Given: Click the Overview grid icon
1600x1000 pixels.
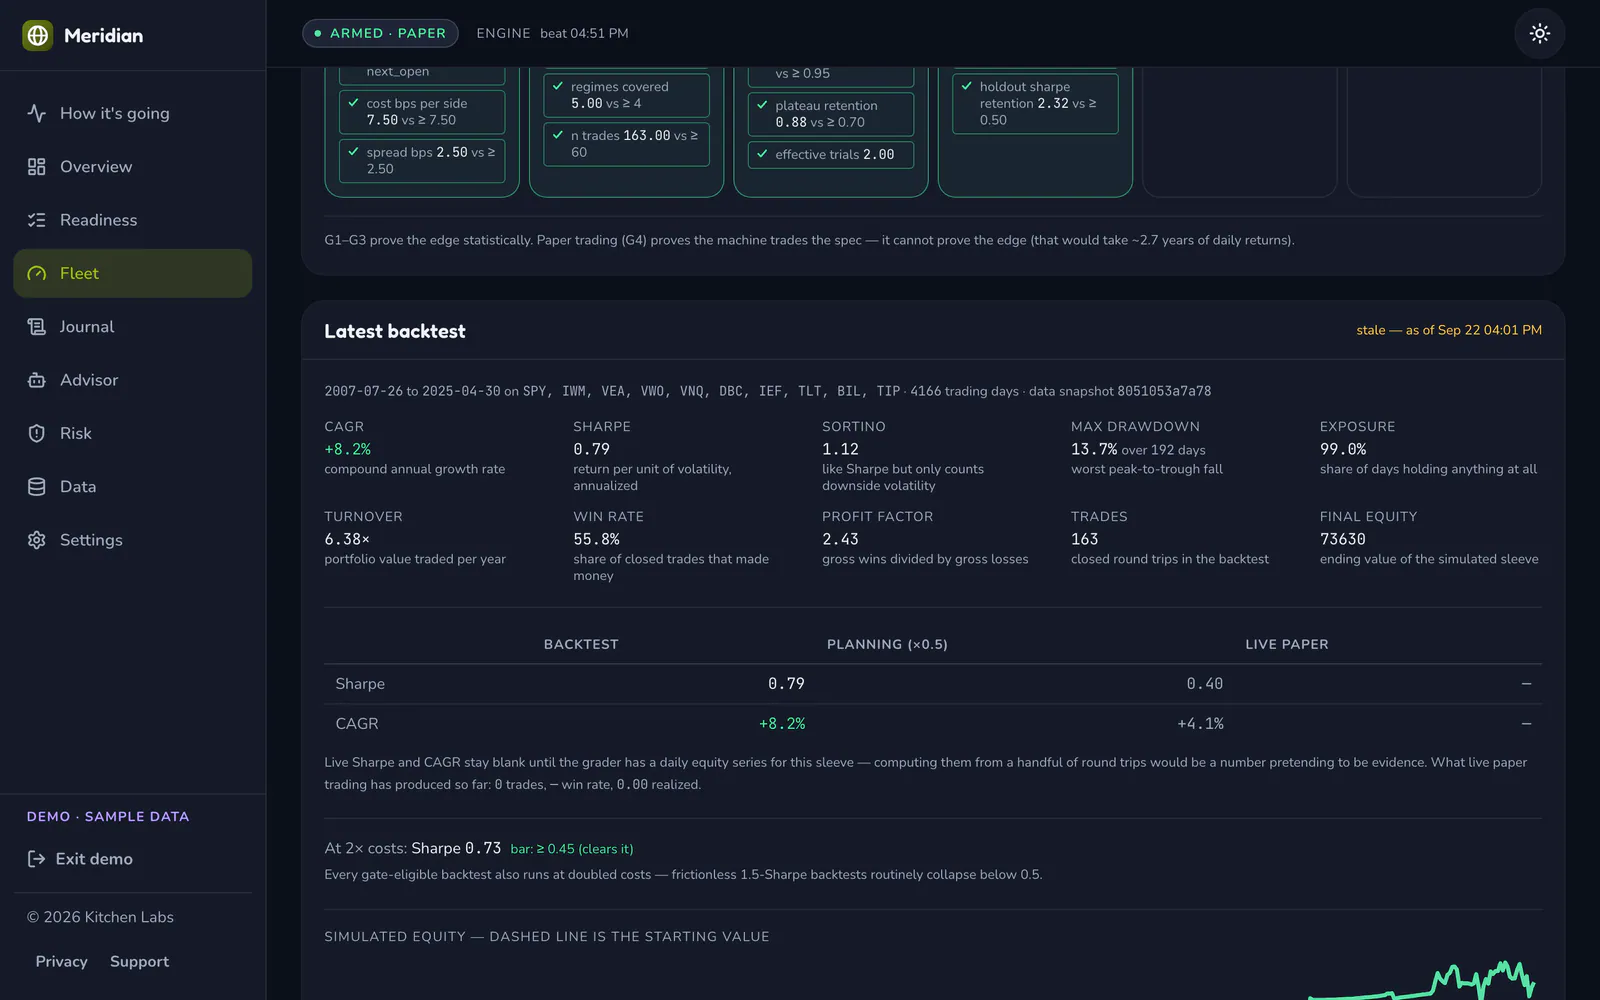Looking at the screenshot, I should click(x=37, y=167).
